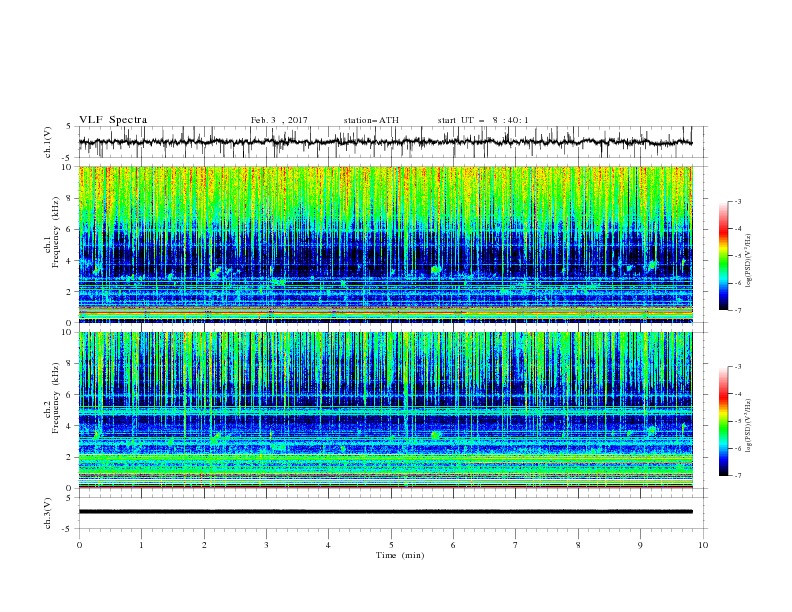Select the "start UT = 8 :40: 1" text
The height and width of the screenshot is (612, 792).
click(483, 120)
